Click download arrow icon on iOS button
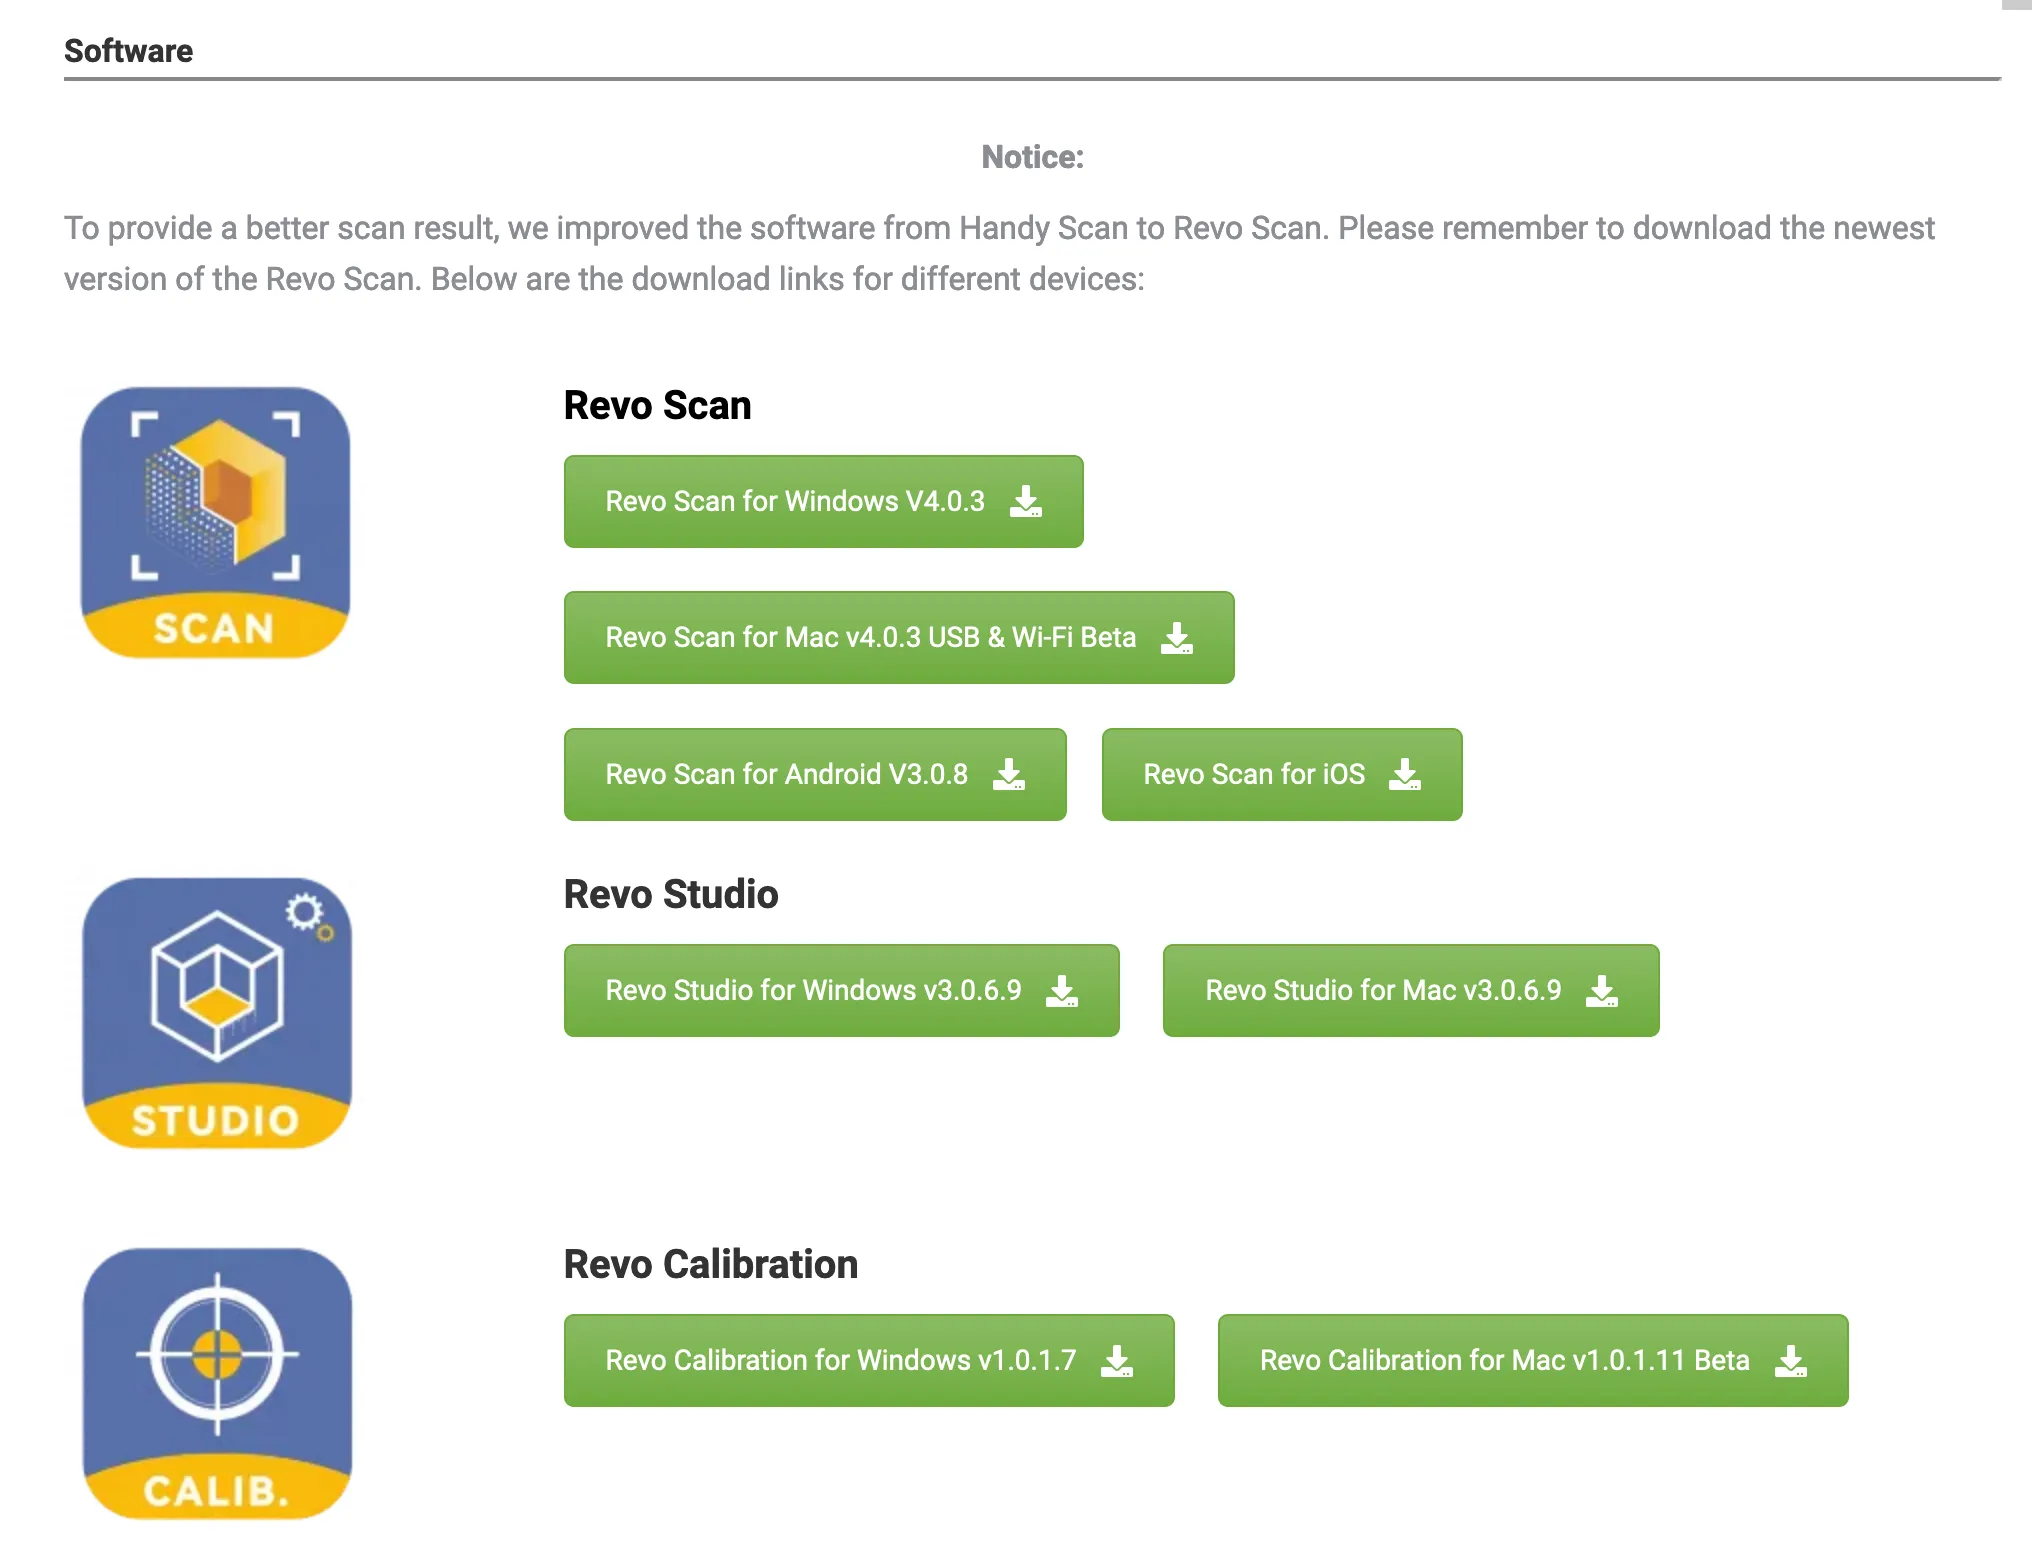Screen dimensions: 2032x1563 [x=1405, y=774]
